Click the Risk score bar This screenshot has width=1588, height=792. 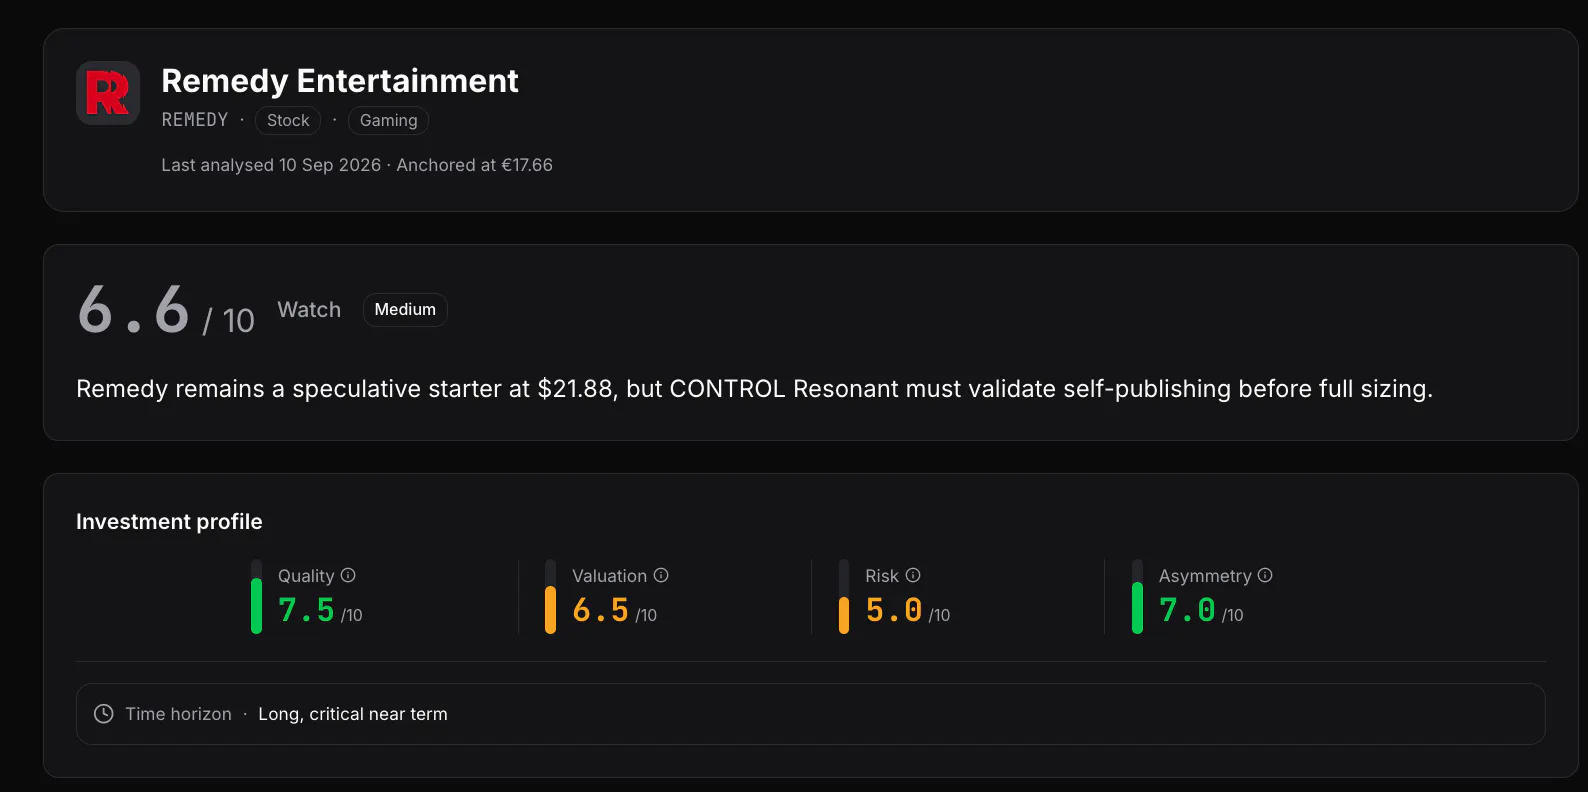click(x=844, y=597)
